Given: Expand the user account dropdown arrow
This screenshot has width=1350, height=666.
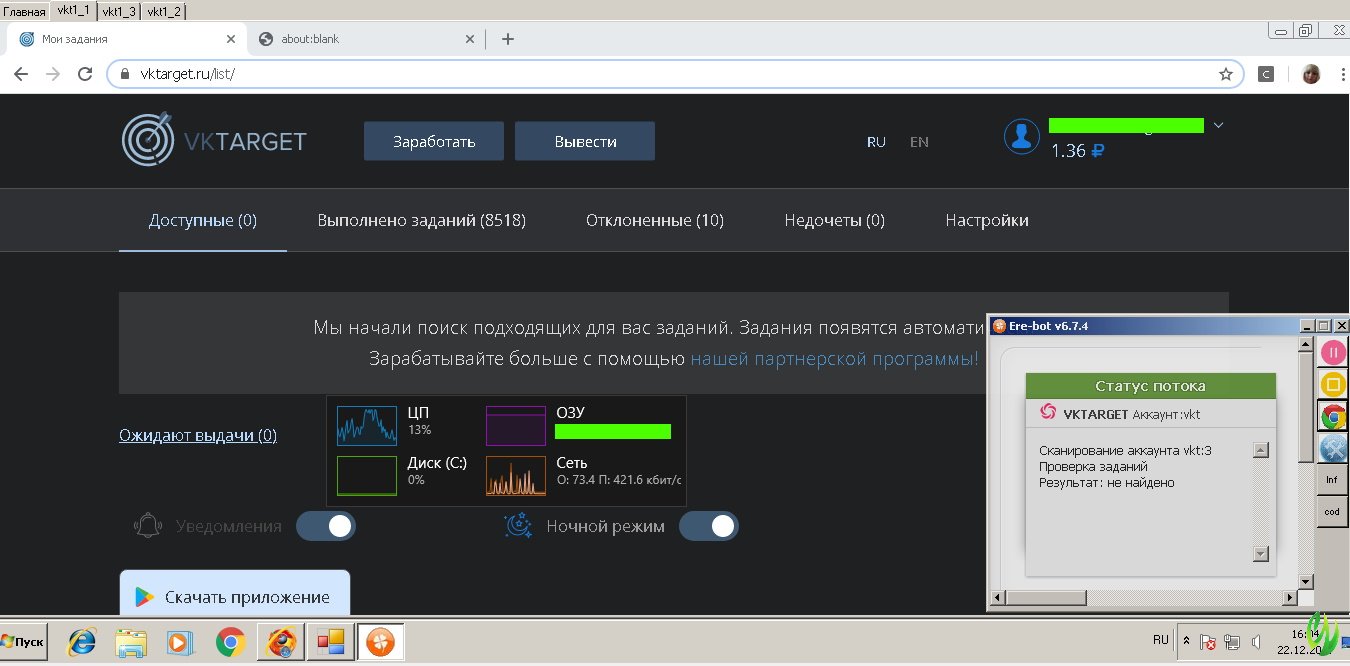Looking at the screenshot, I should click(x=1218, y=125).
